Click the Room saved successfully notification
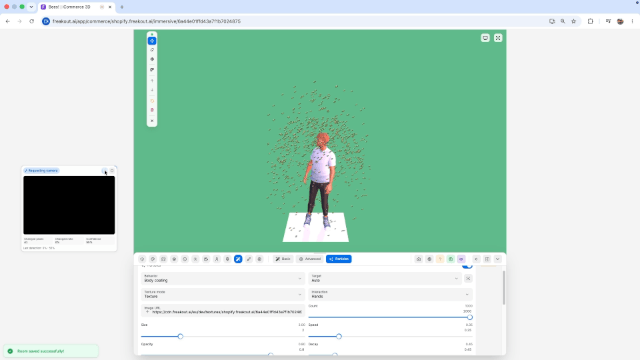Viewport: 640px width, 360px height. [51, 351]
